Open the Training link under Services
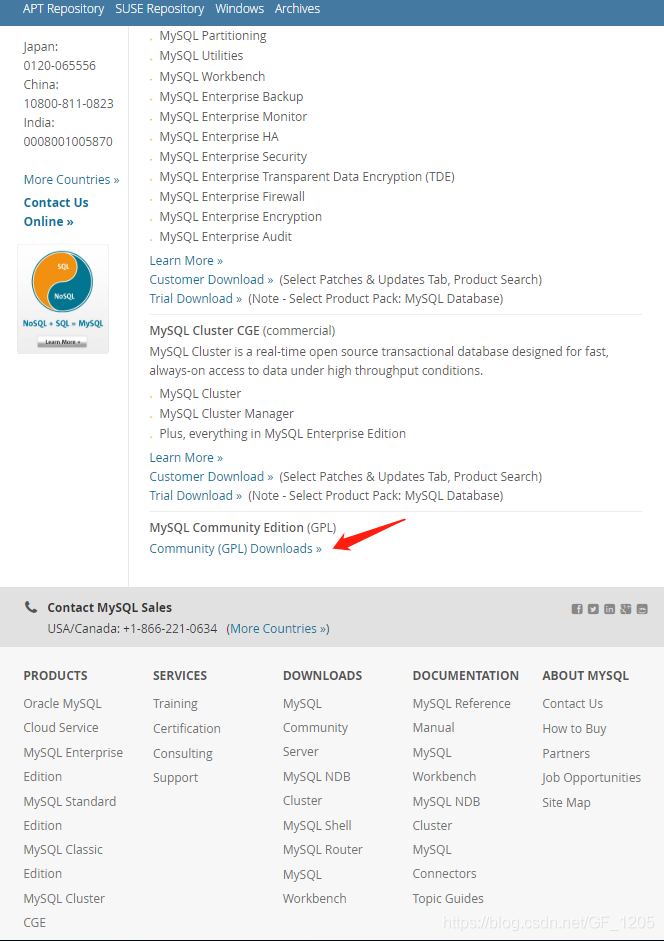Viewport: 664px width, 941px height. click(175, 703)
